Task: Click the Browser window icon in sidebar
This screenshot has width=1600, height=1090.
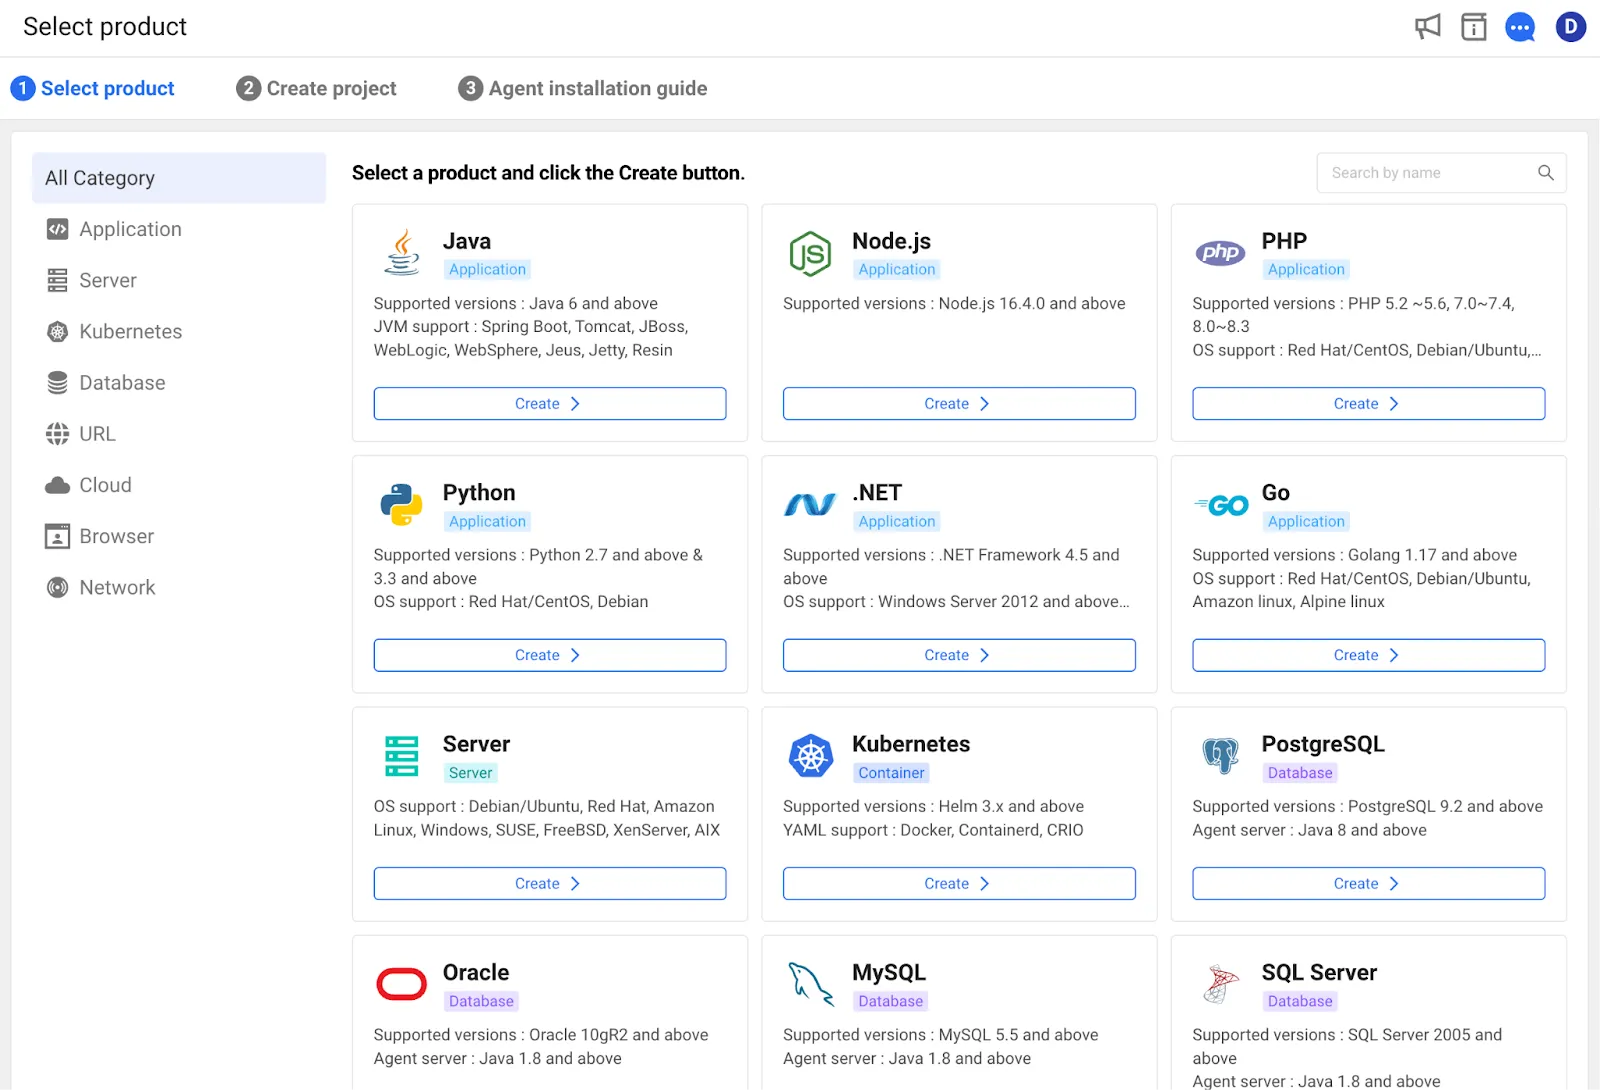Action: click(x=58, y=536)
